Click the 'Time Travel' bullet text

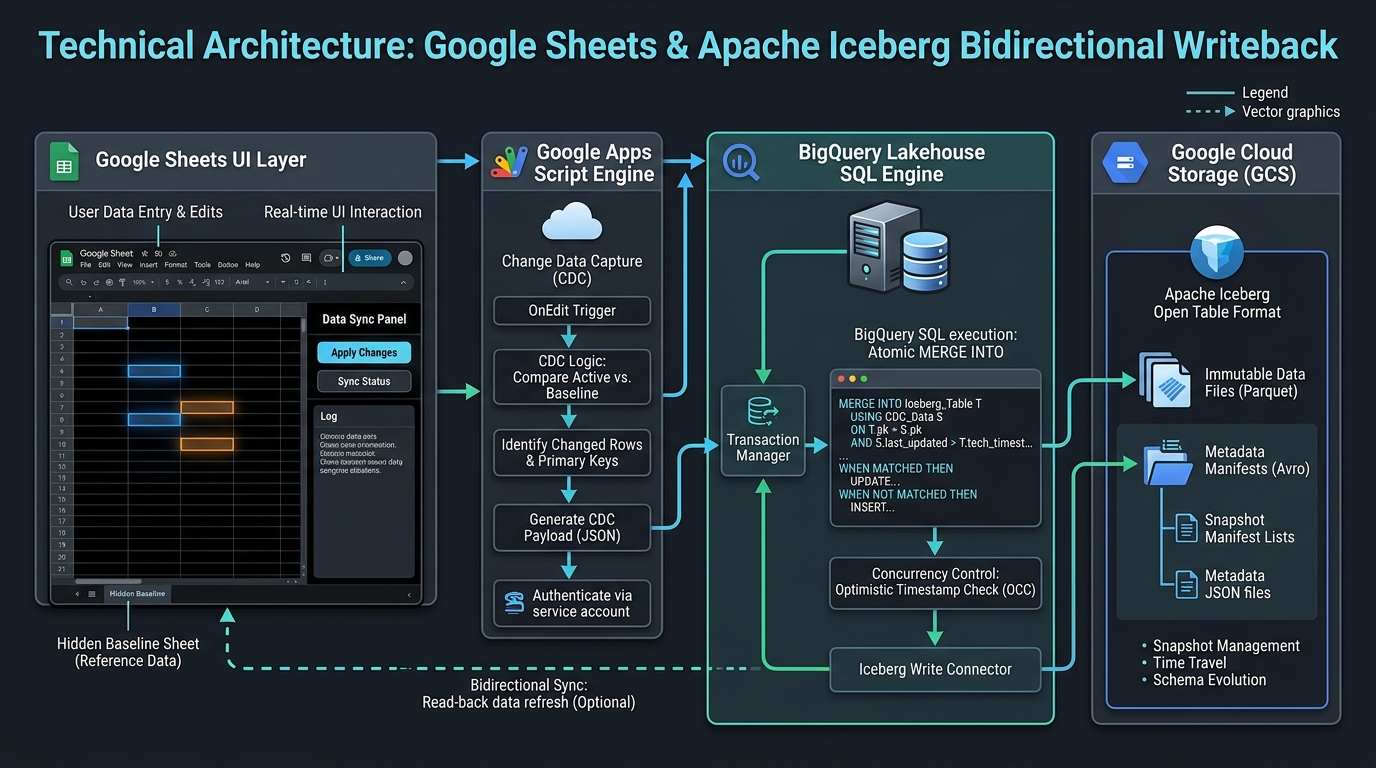(1189, 663)
